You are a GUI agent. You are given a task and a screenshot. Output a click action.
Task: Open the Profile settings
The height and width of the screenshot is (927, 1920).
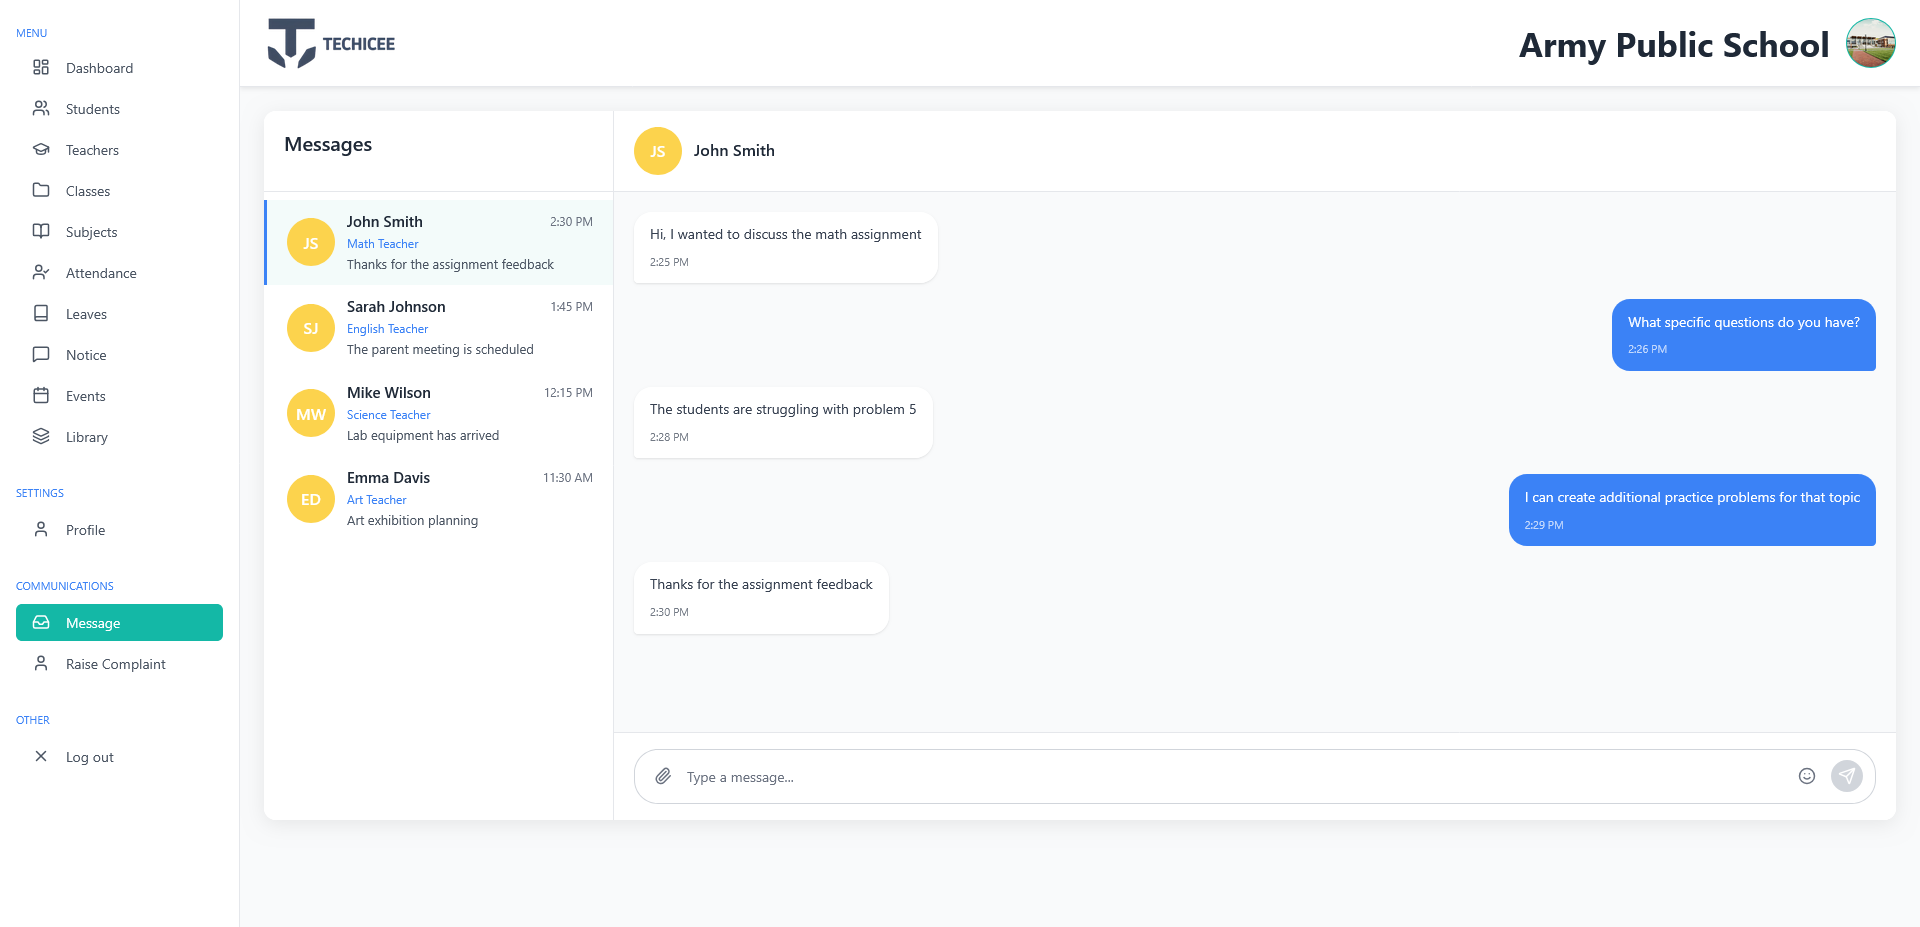tap(87, 529)
